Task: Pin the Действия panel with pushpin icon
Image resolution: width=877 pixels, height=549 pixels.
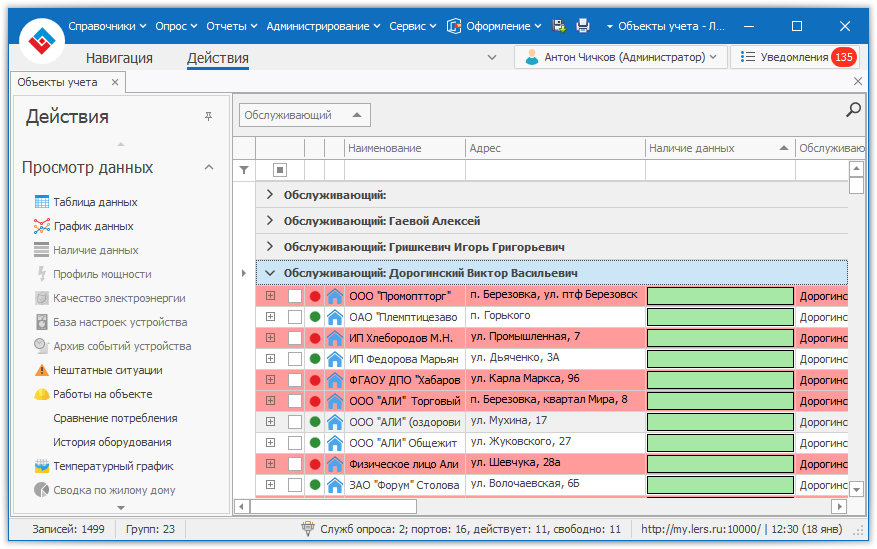Action: (x=208, y=117)
